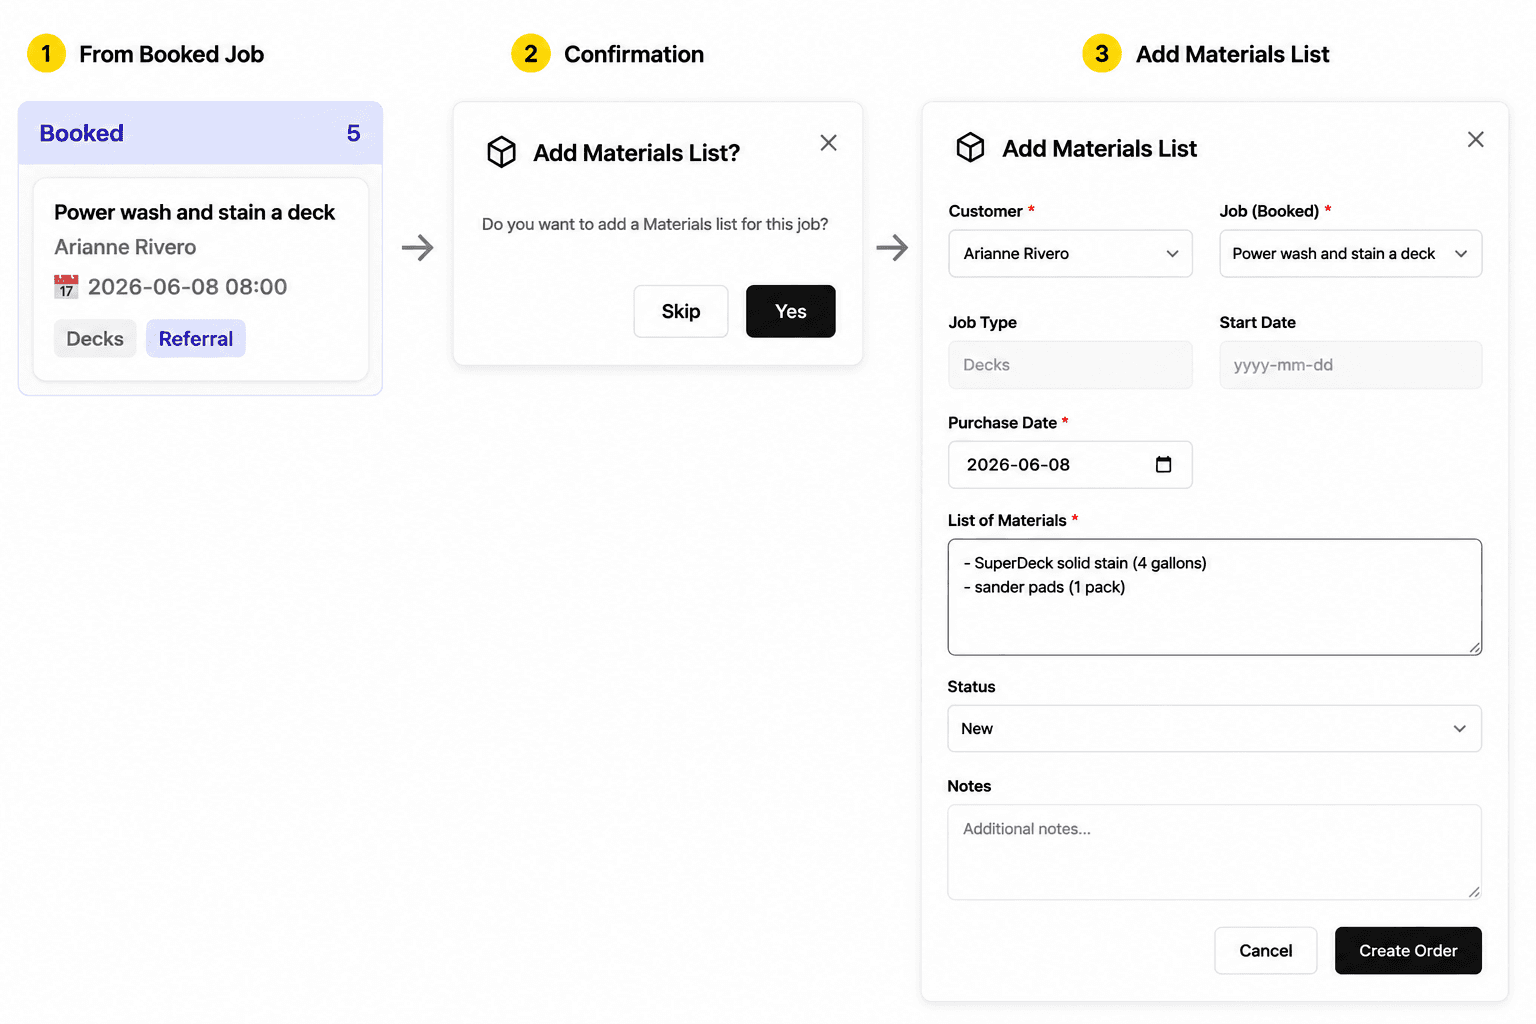1536x1024 pixels.
Task: Open the Purchase Date calendar picker icon
Action: [x=1163, y=464]
